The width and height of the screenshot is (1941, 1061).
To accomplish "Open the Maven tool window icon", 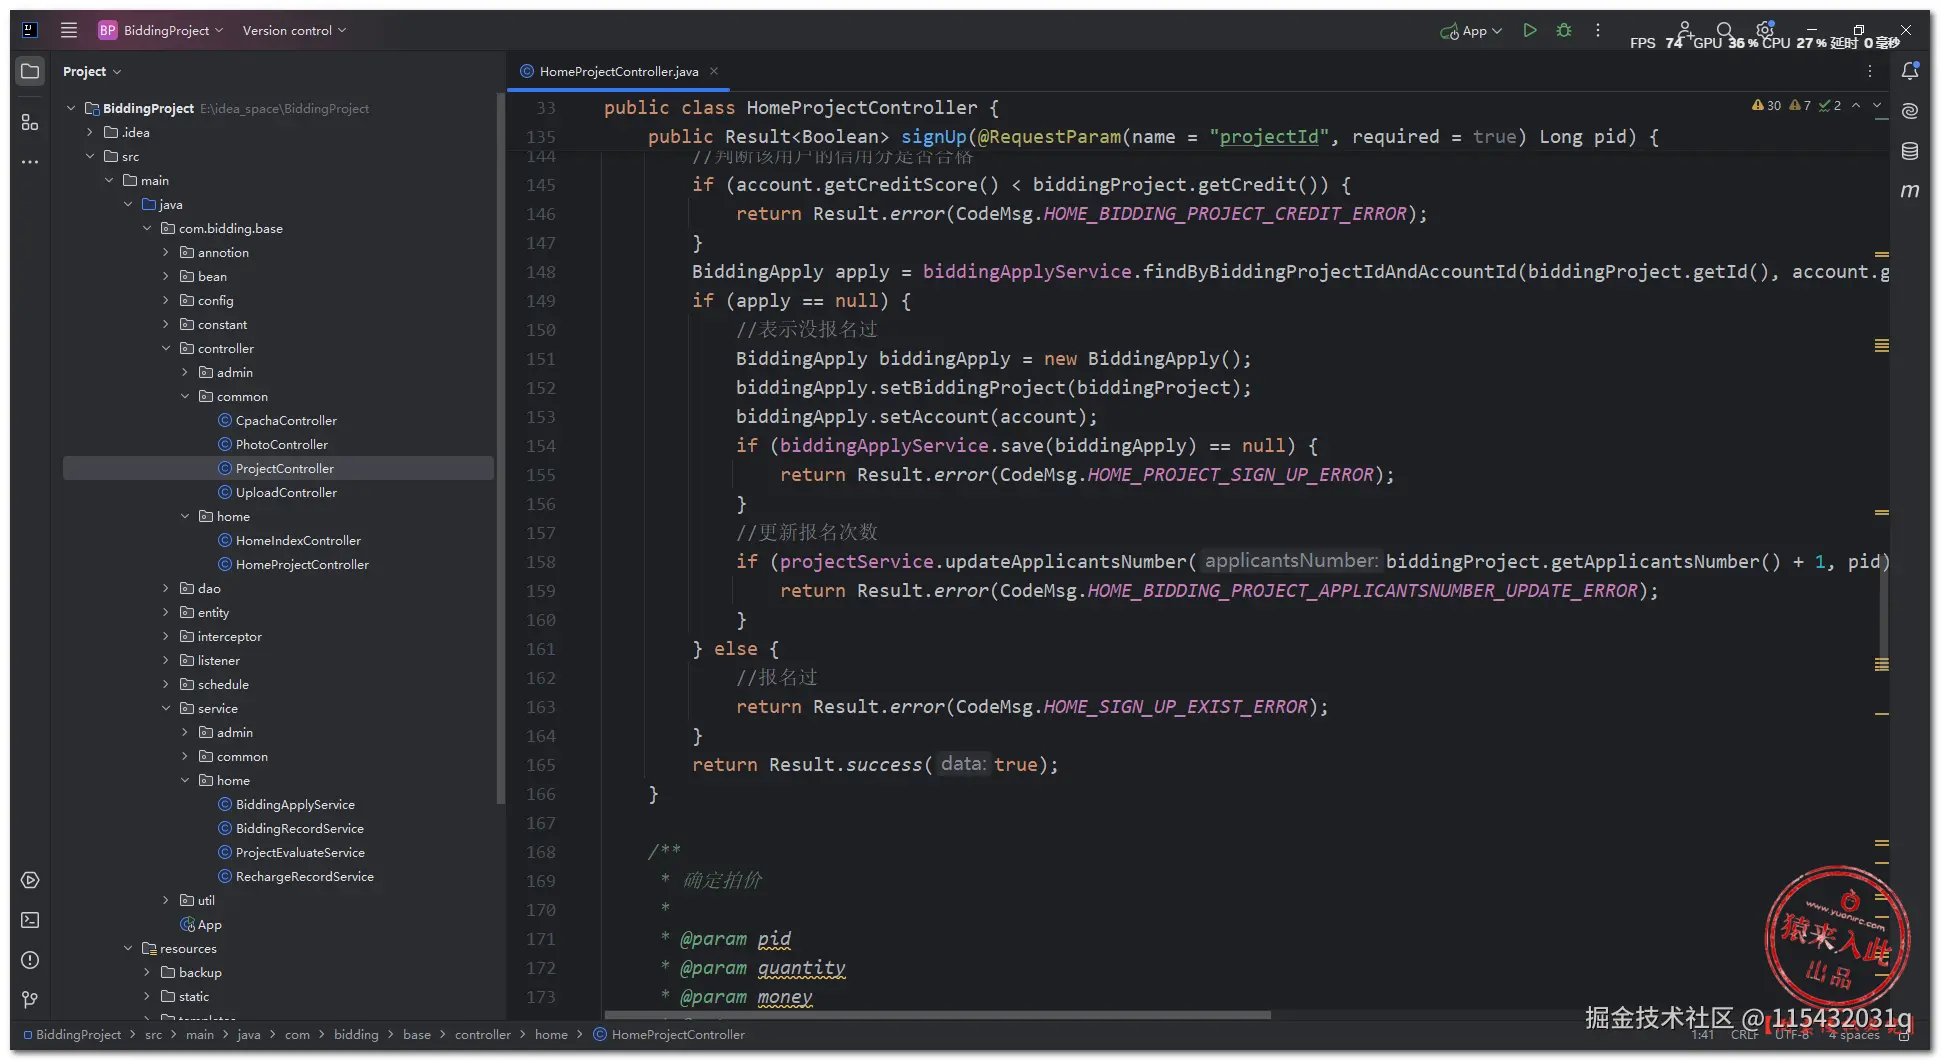I will point(1910,191).
